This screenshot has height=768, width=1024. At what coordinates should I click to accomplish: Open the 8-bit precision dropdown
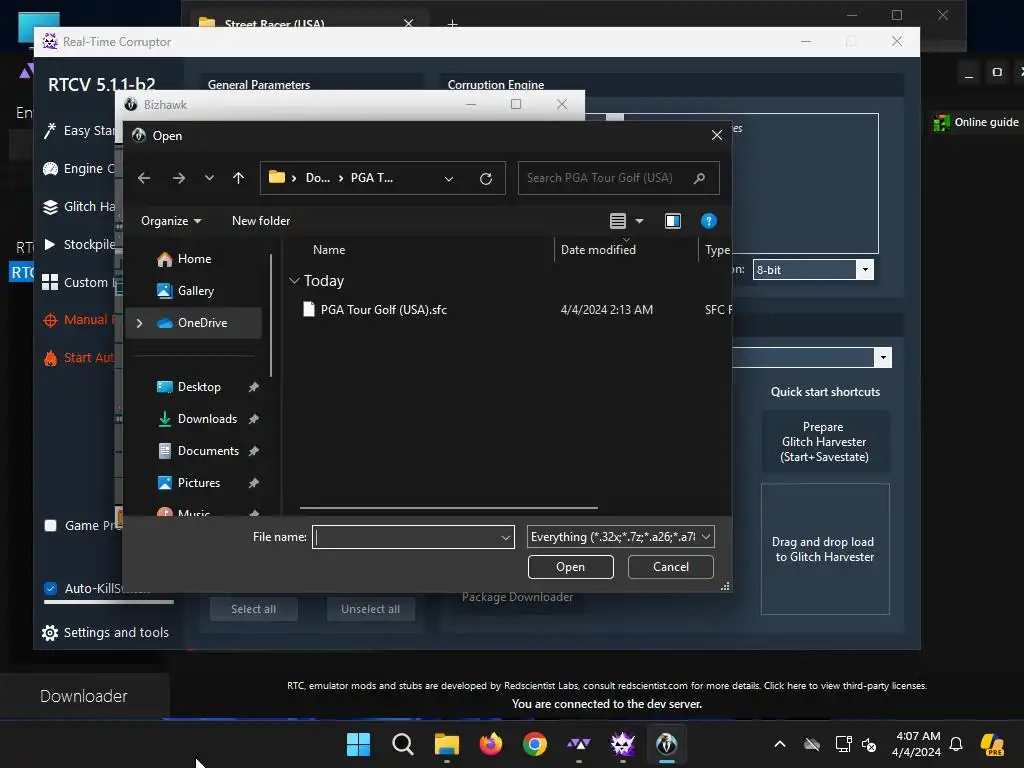point(813,270)
